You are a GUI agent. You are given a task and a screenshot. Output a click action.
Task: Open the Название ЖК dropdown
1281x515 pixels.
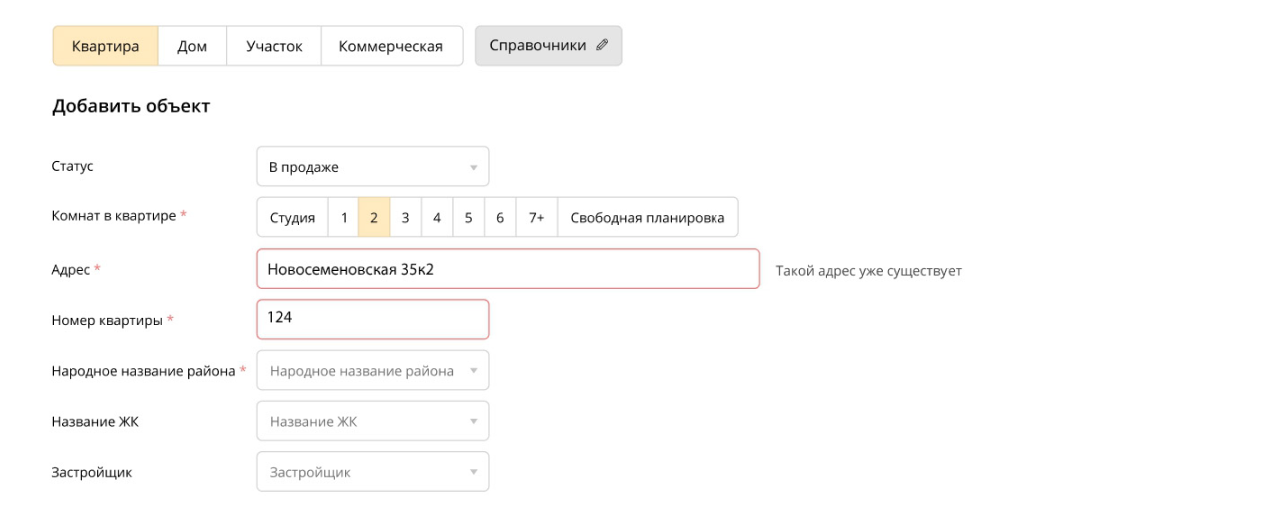tap(372, 422)
